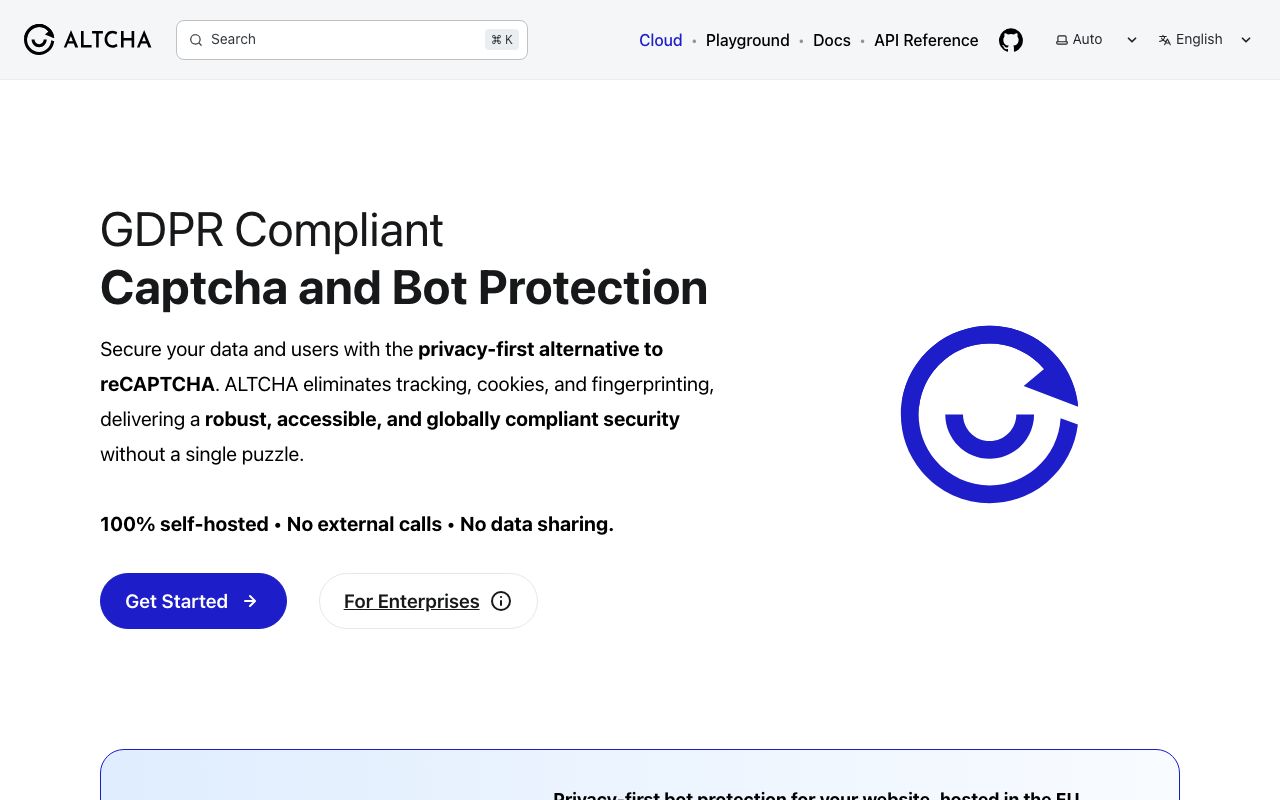Viewport: 1280px width, 800px height.
Task: Click the 'Captcha and Bot Protection' heading
Action: [404, 288]
